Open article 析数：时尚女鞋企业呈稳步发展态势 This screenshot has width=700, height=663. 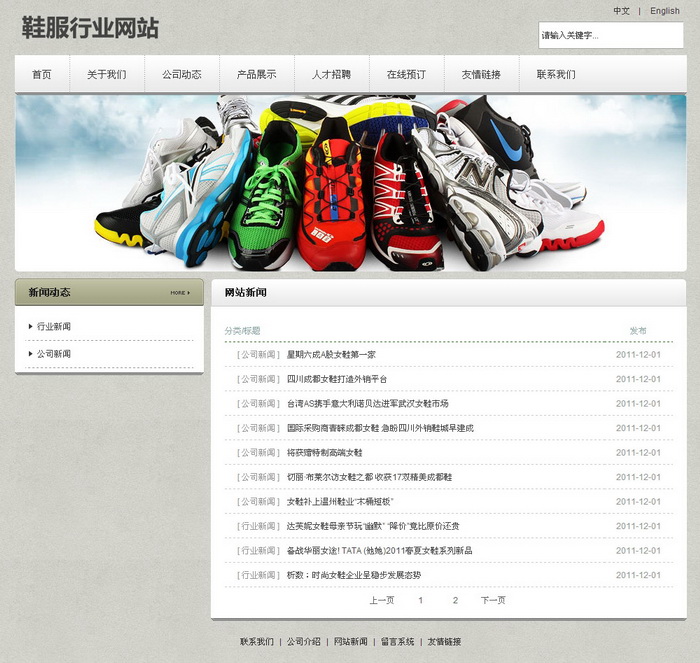(354, 575)
